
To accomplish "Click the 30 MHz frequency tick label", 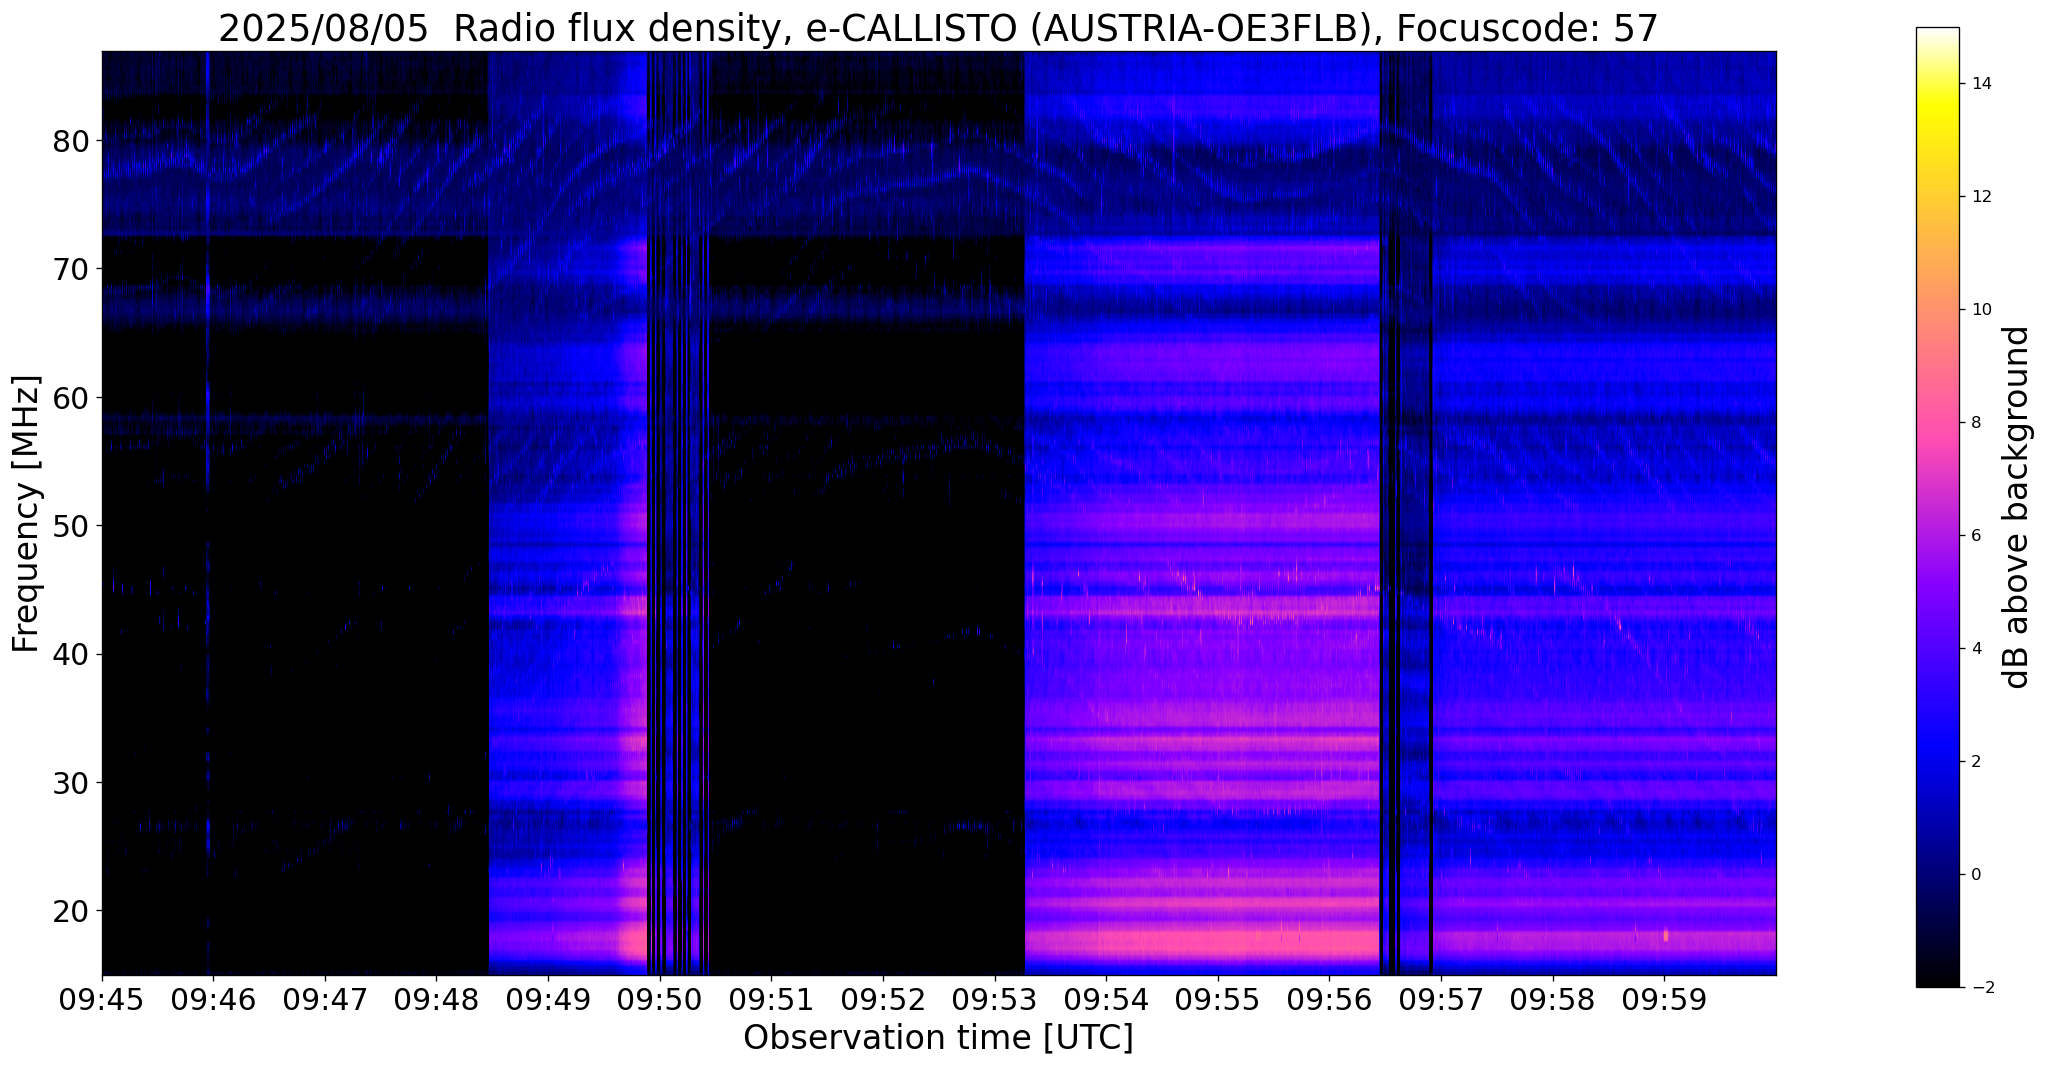I will [72, 782].
